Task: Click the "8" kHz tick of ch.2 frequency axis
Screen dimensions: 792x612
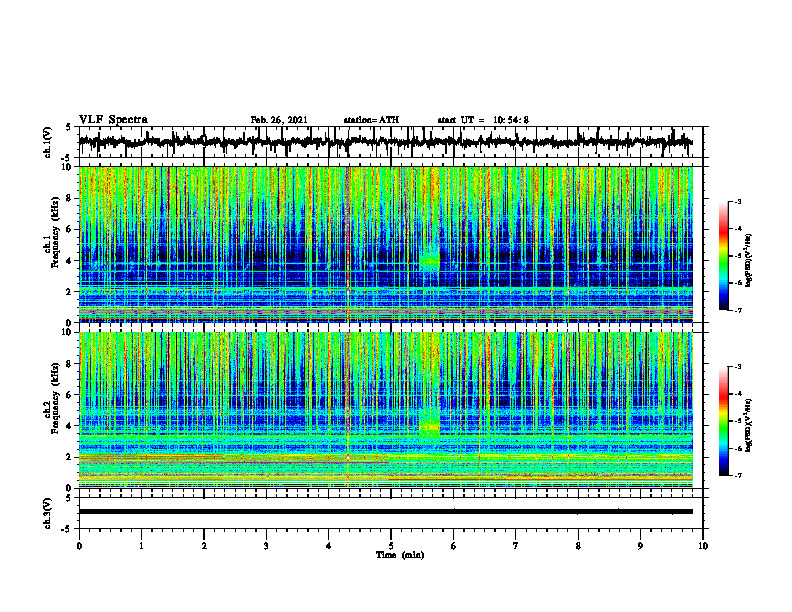Action: coord(70,364)
